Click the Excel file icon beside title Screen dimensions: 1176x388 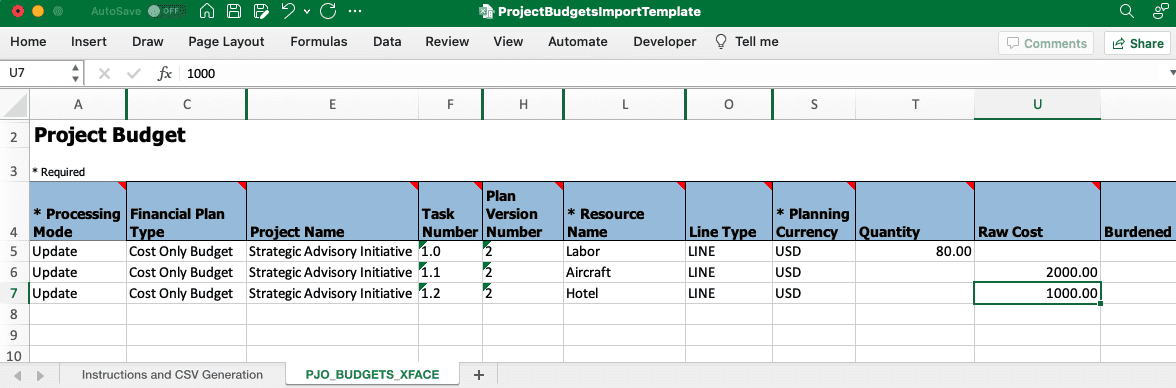(x=486, y=12)
